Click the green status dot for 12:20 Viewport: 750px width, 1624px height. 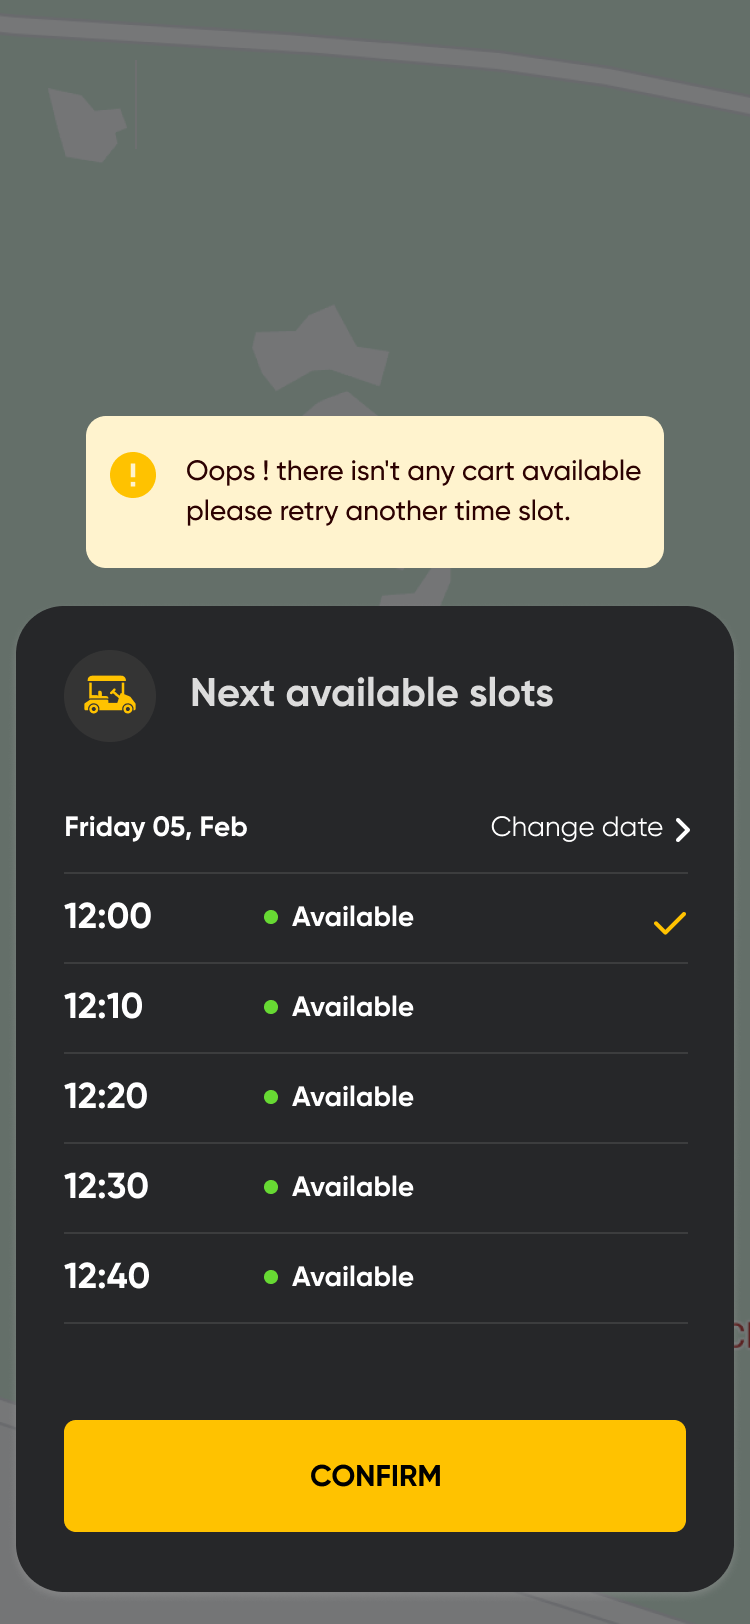click(270, 1097)
